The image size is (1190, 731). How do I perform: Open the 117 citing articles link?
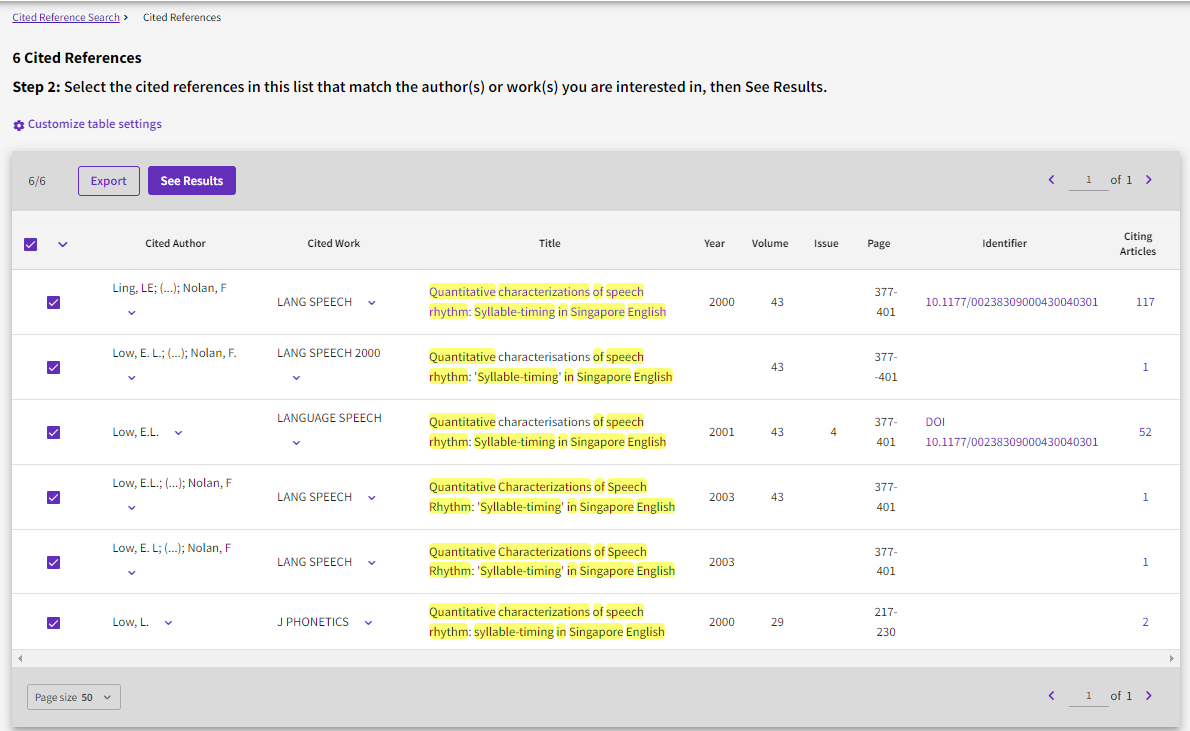coord(1145,302)
